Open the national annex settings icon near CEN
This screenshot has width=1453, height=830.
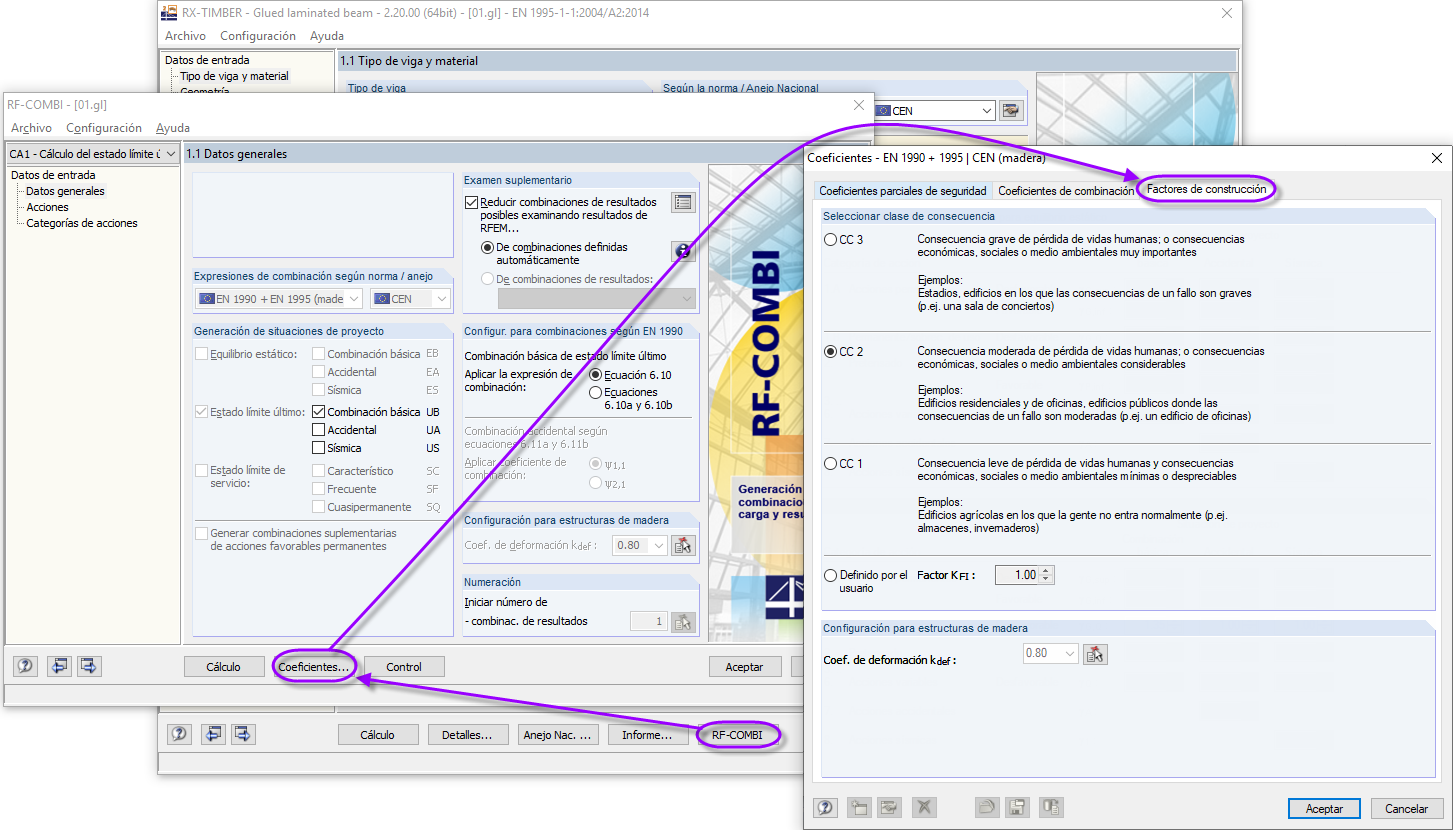click(1012, 110)
